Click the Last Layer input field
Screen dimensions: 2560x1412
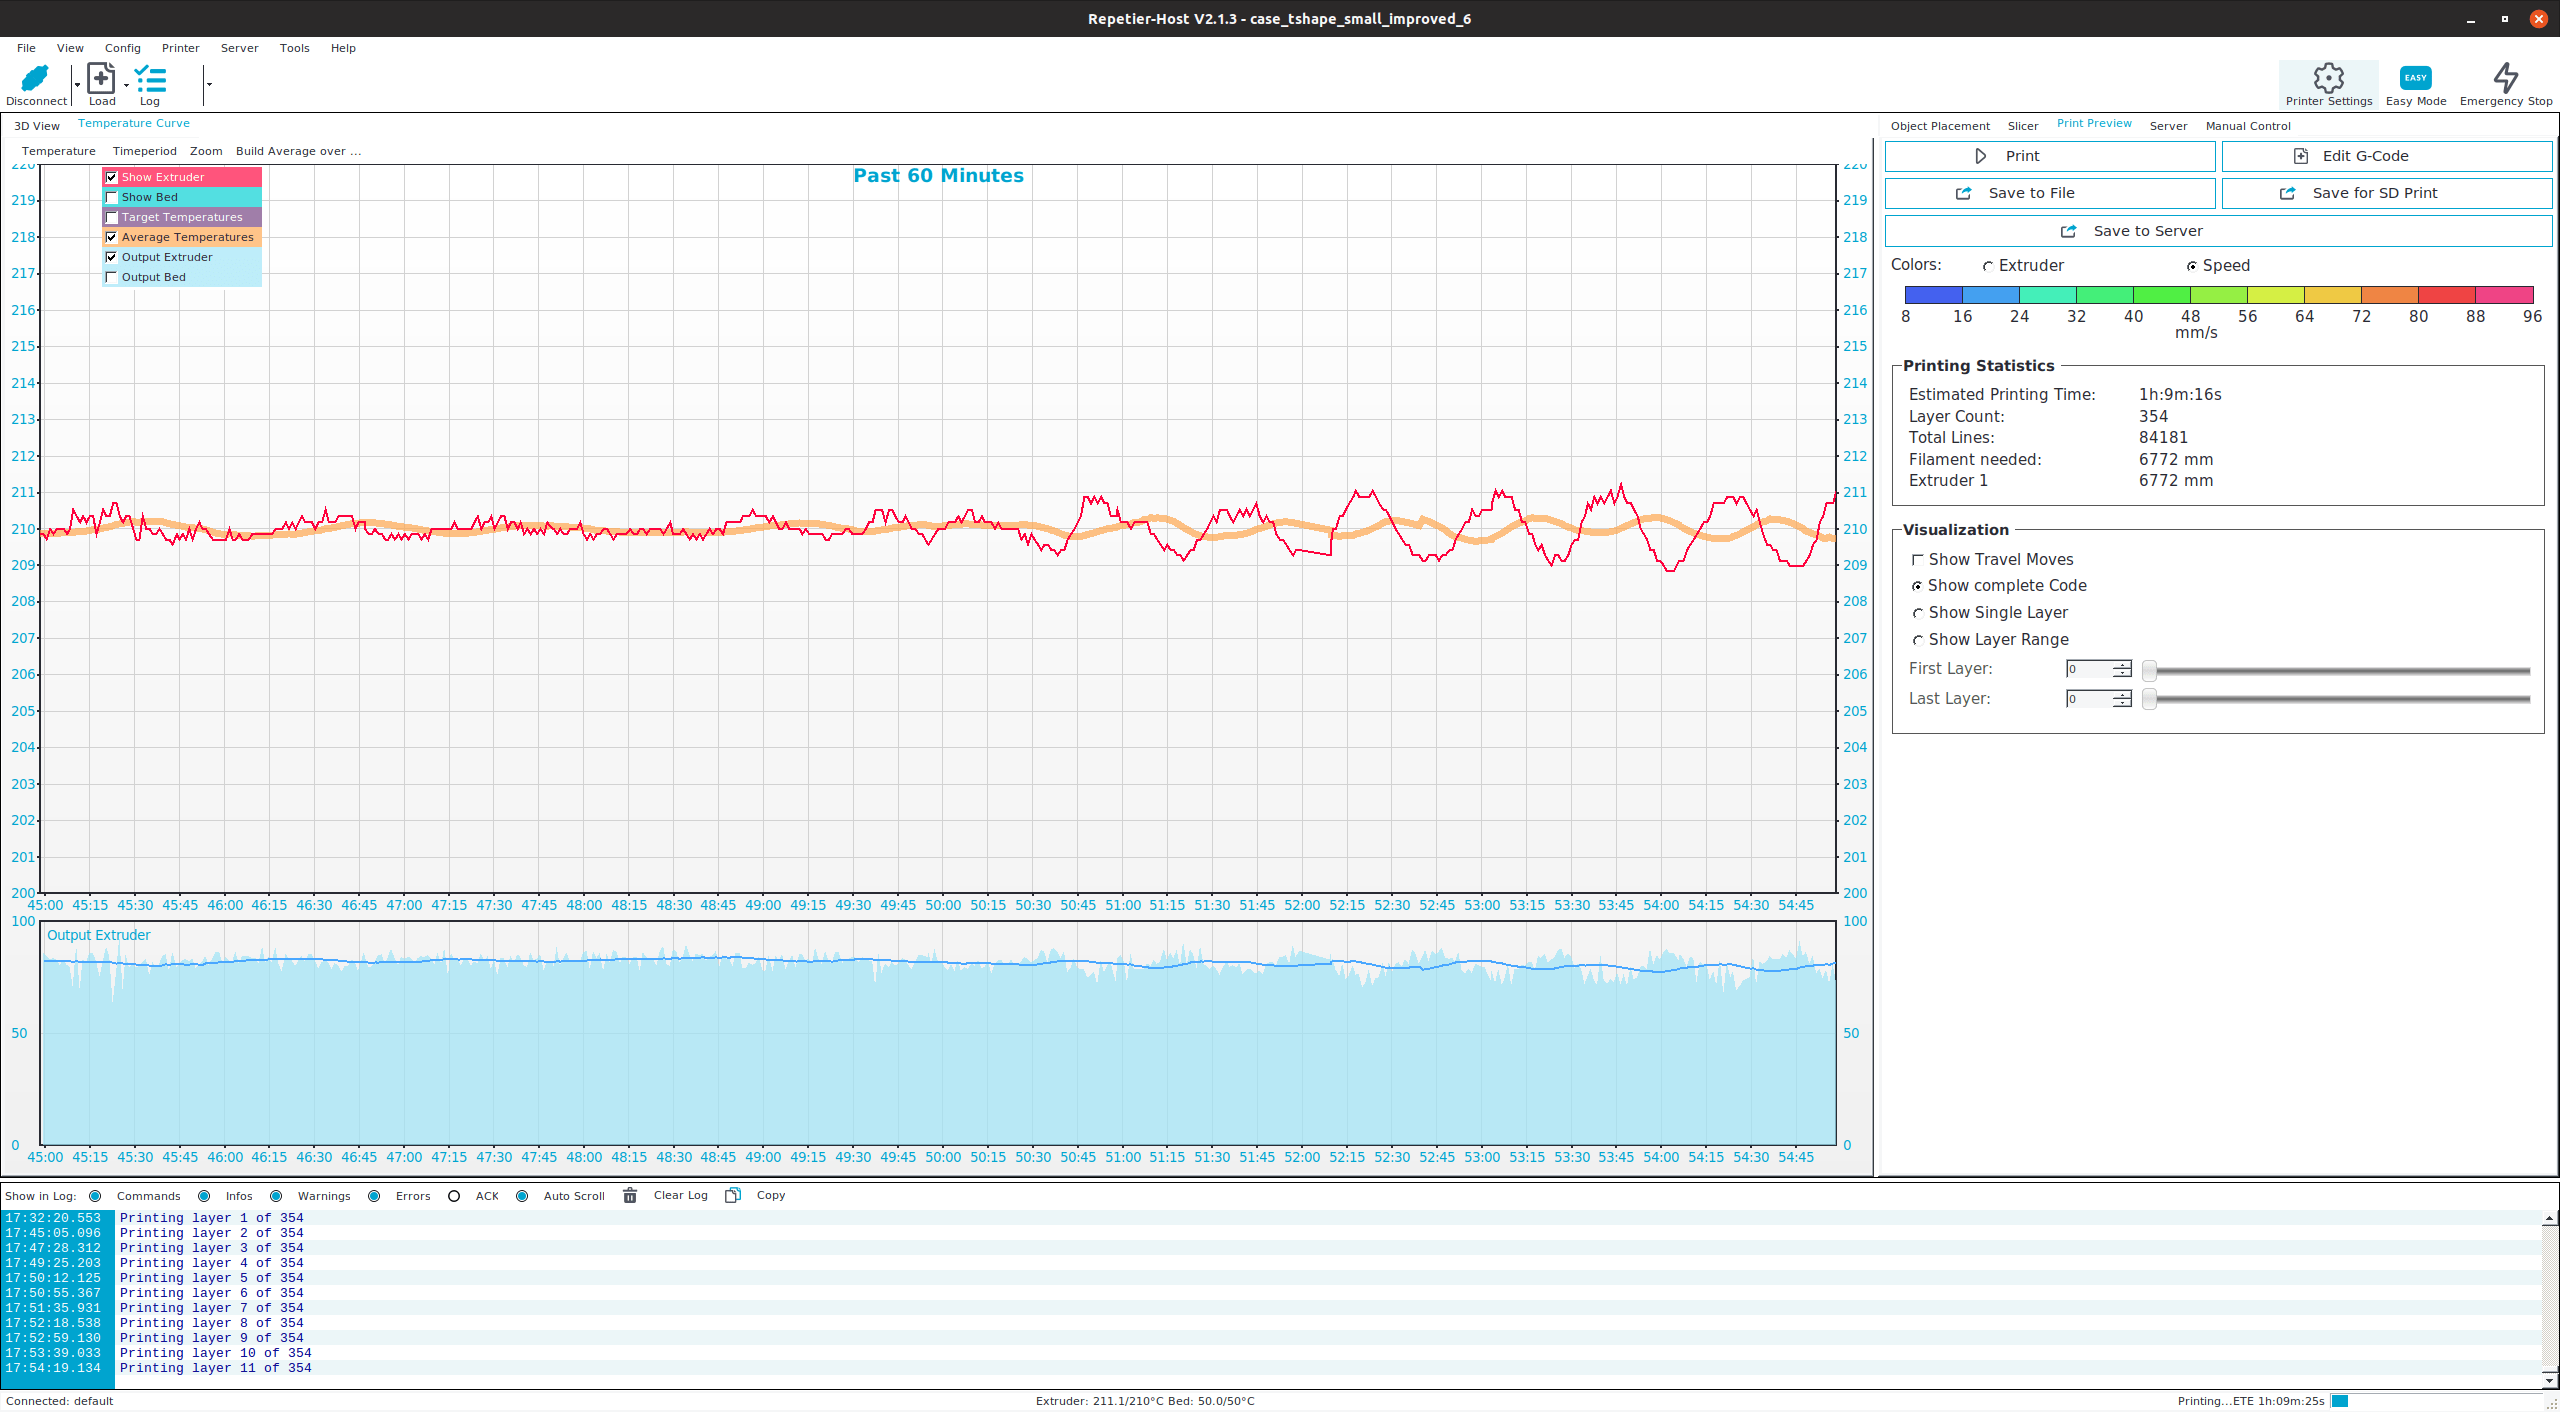tap(2089, 699)
